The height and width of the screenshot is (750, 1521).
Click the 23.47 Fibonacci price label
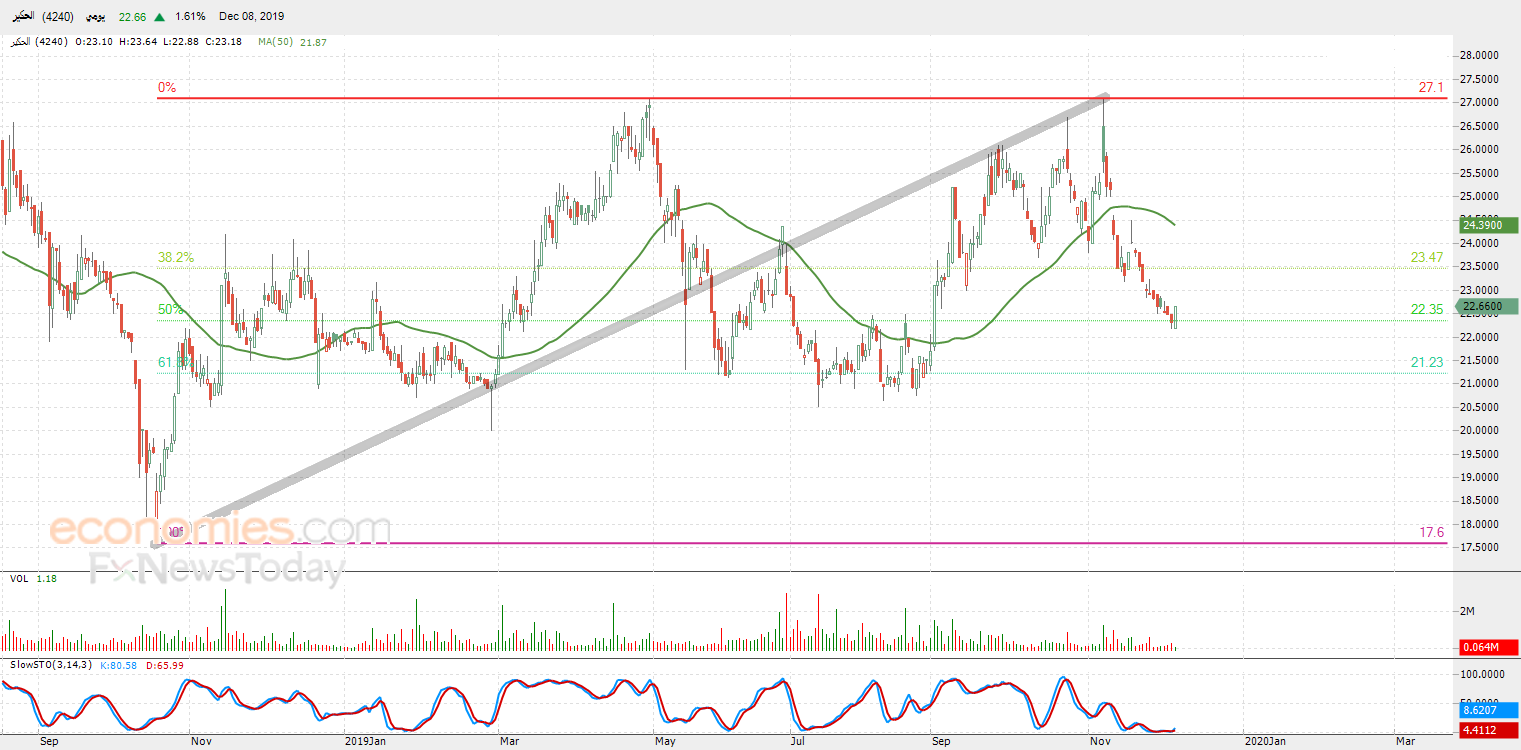1427,257
